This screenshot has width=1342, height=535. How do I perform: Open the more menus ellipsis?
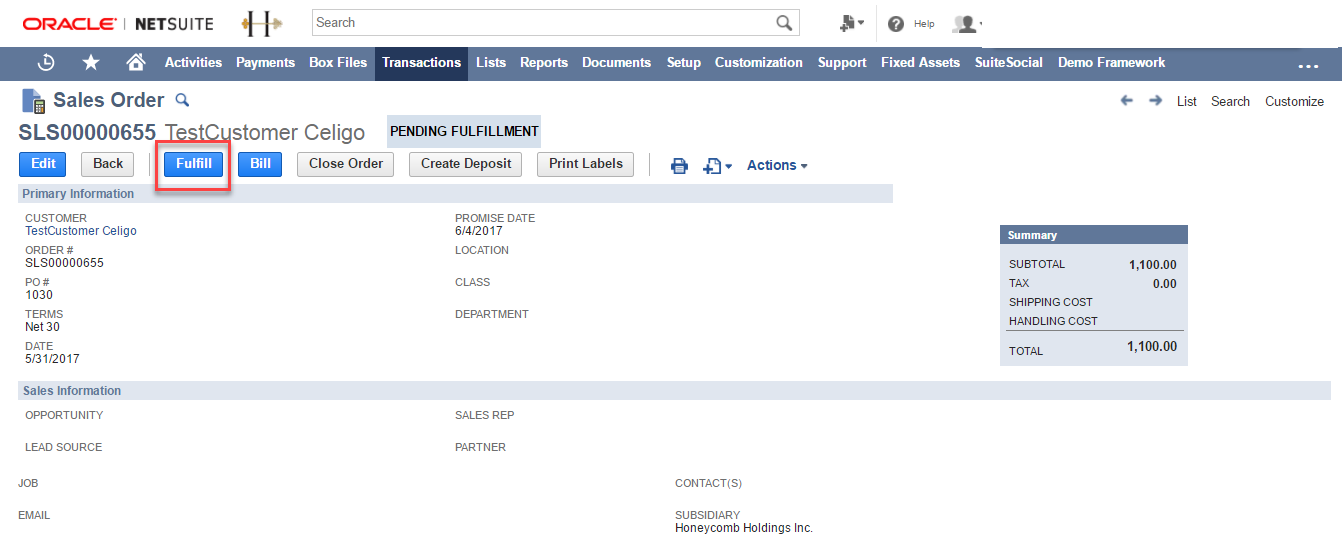1309,65
